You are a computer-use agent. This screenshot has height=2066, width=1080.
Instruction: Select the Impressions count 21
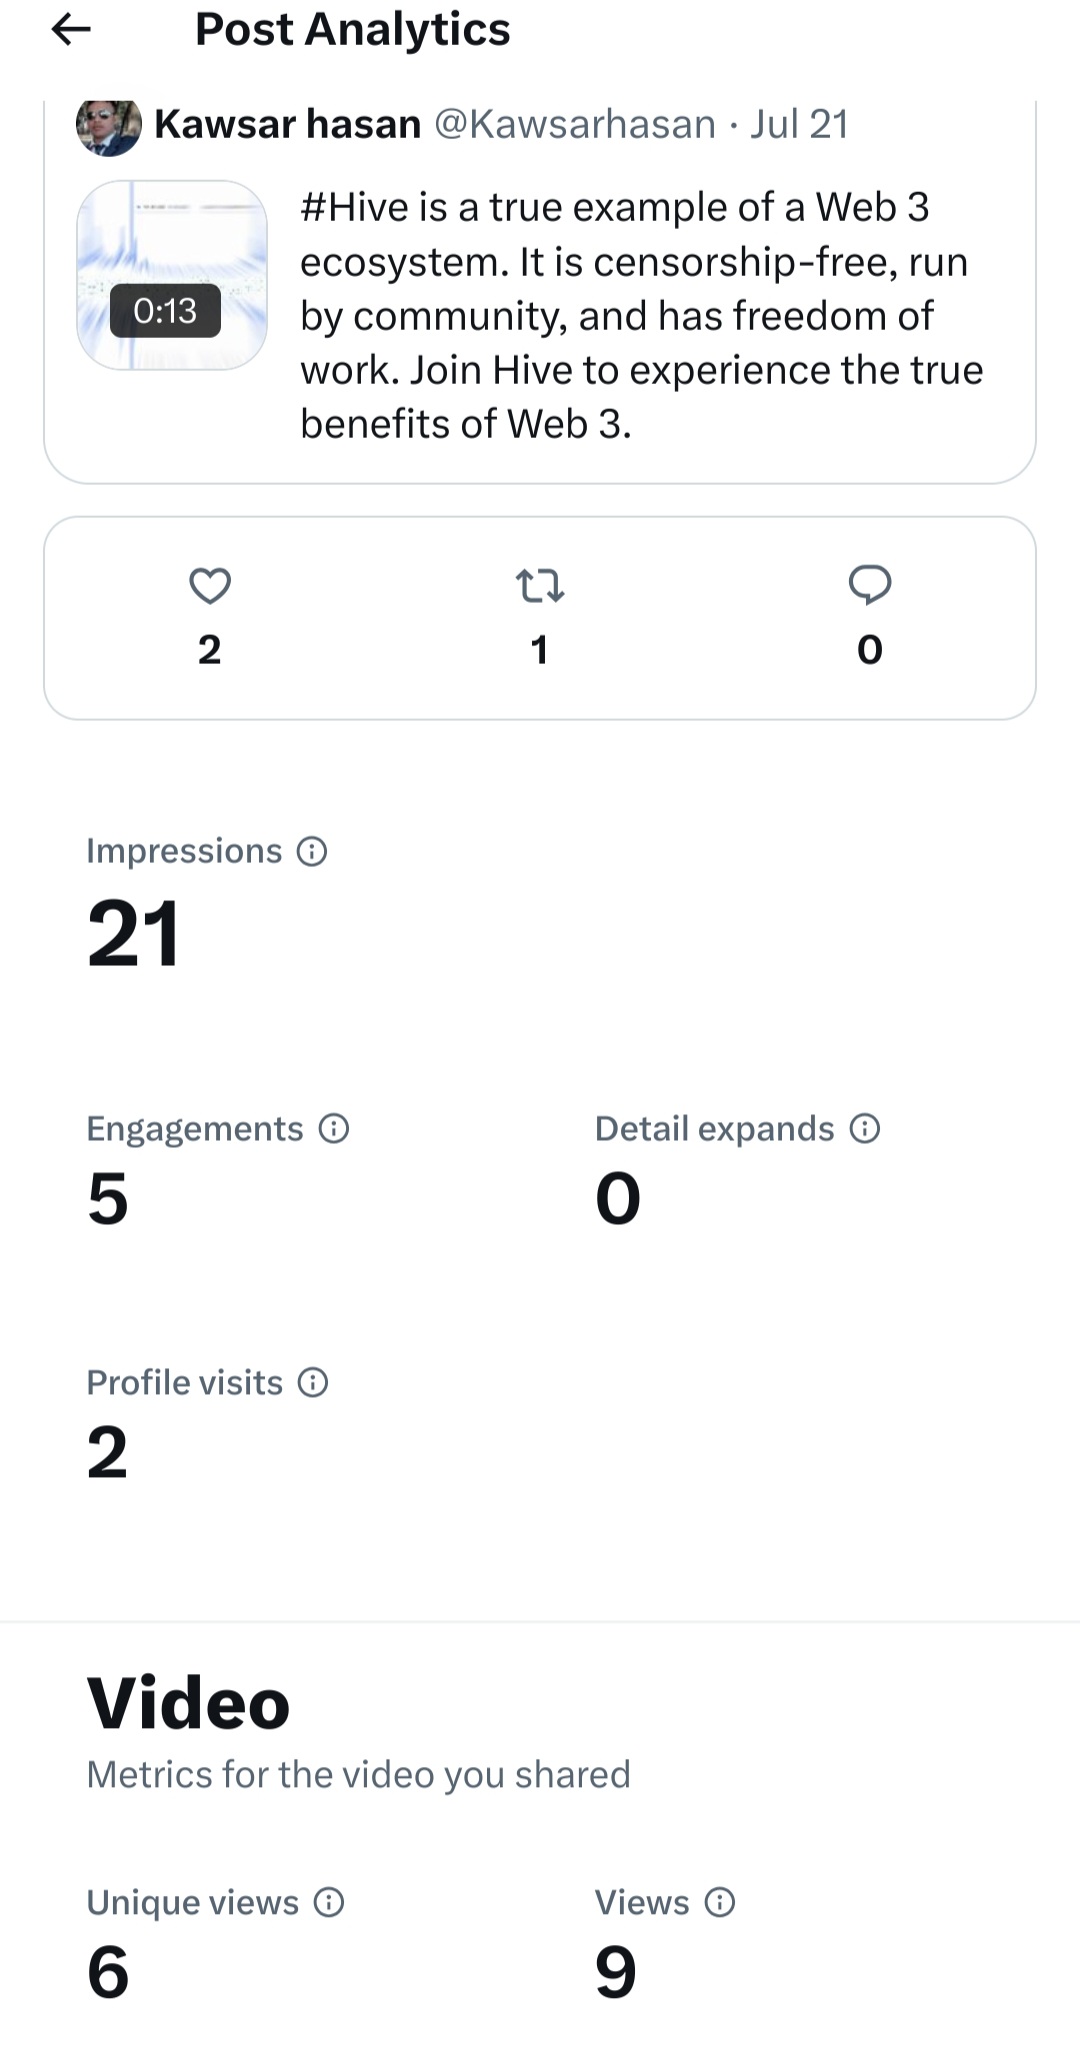(x=133, y=933)
